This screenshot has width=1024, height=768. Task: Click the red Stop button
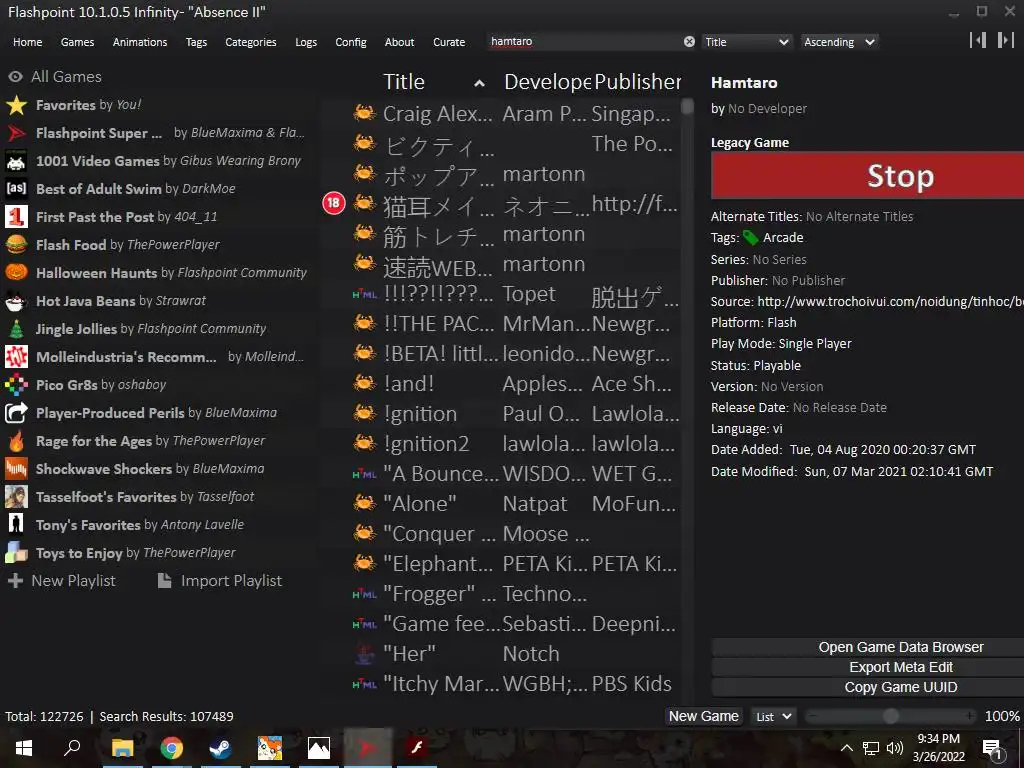[x=867, y=176]
